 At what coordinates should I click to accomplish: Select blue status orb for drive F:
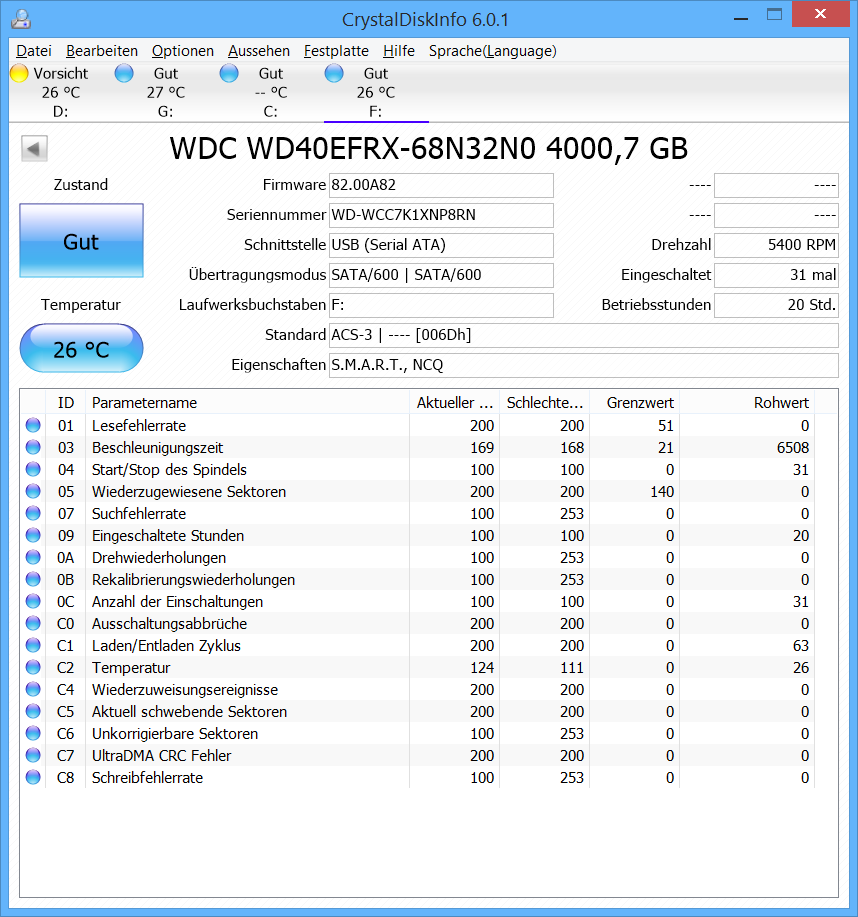(334, 73)
